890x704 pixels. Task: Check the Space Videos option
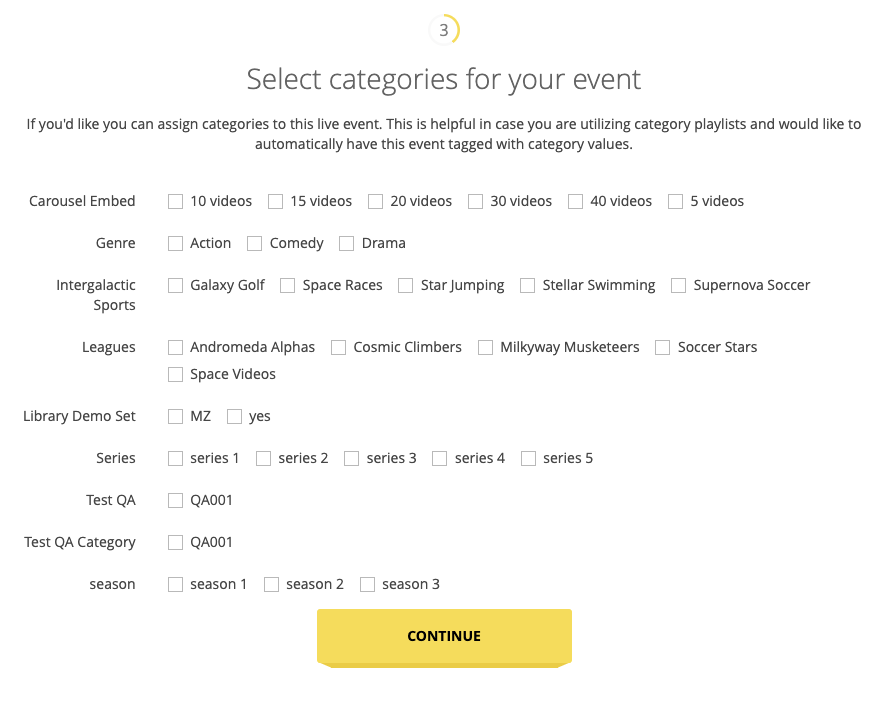(176, 374)
